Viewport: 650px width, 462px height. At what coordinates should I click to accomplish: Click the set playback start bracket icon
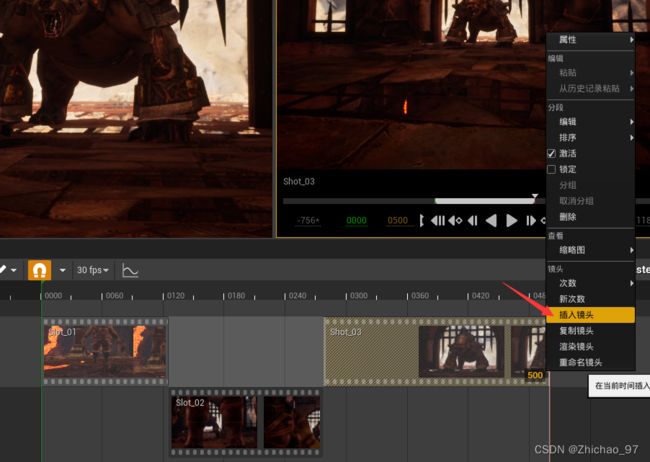coord(421,221)
